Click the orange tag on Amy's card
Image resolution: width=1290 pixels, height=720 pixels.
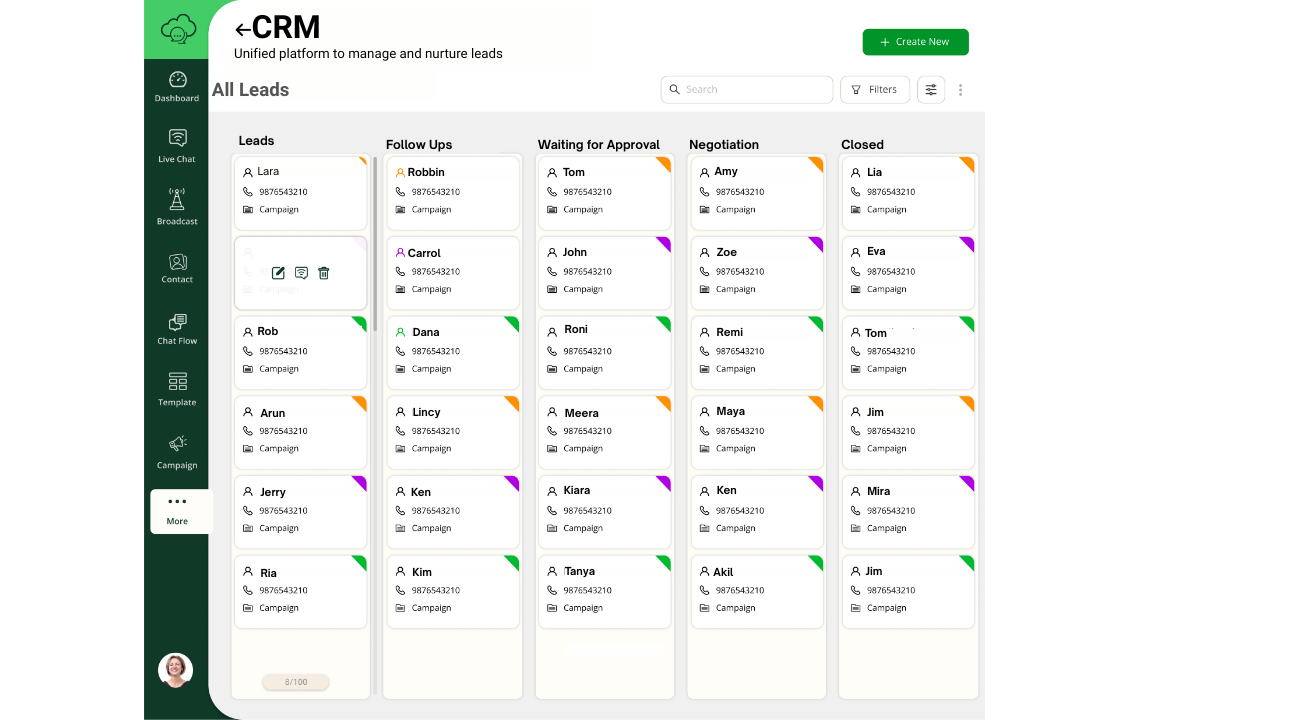pos(817,163)
